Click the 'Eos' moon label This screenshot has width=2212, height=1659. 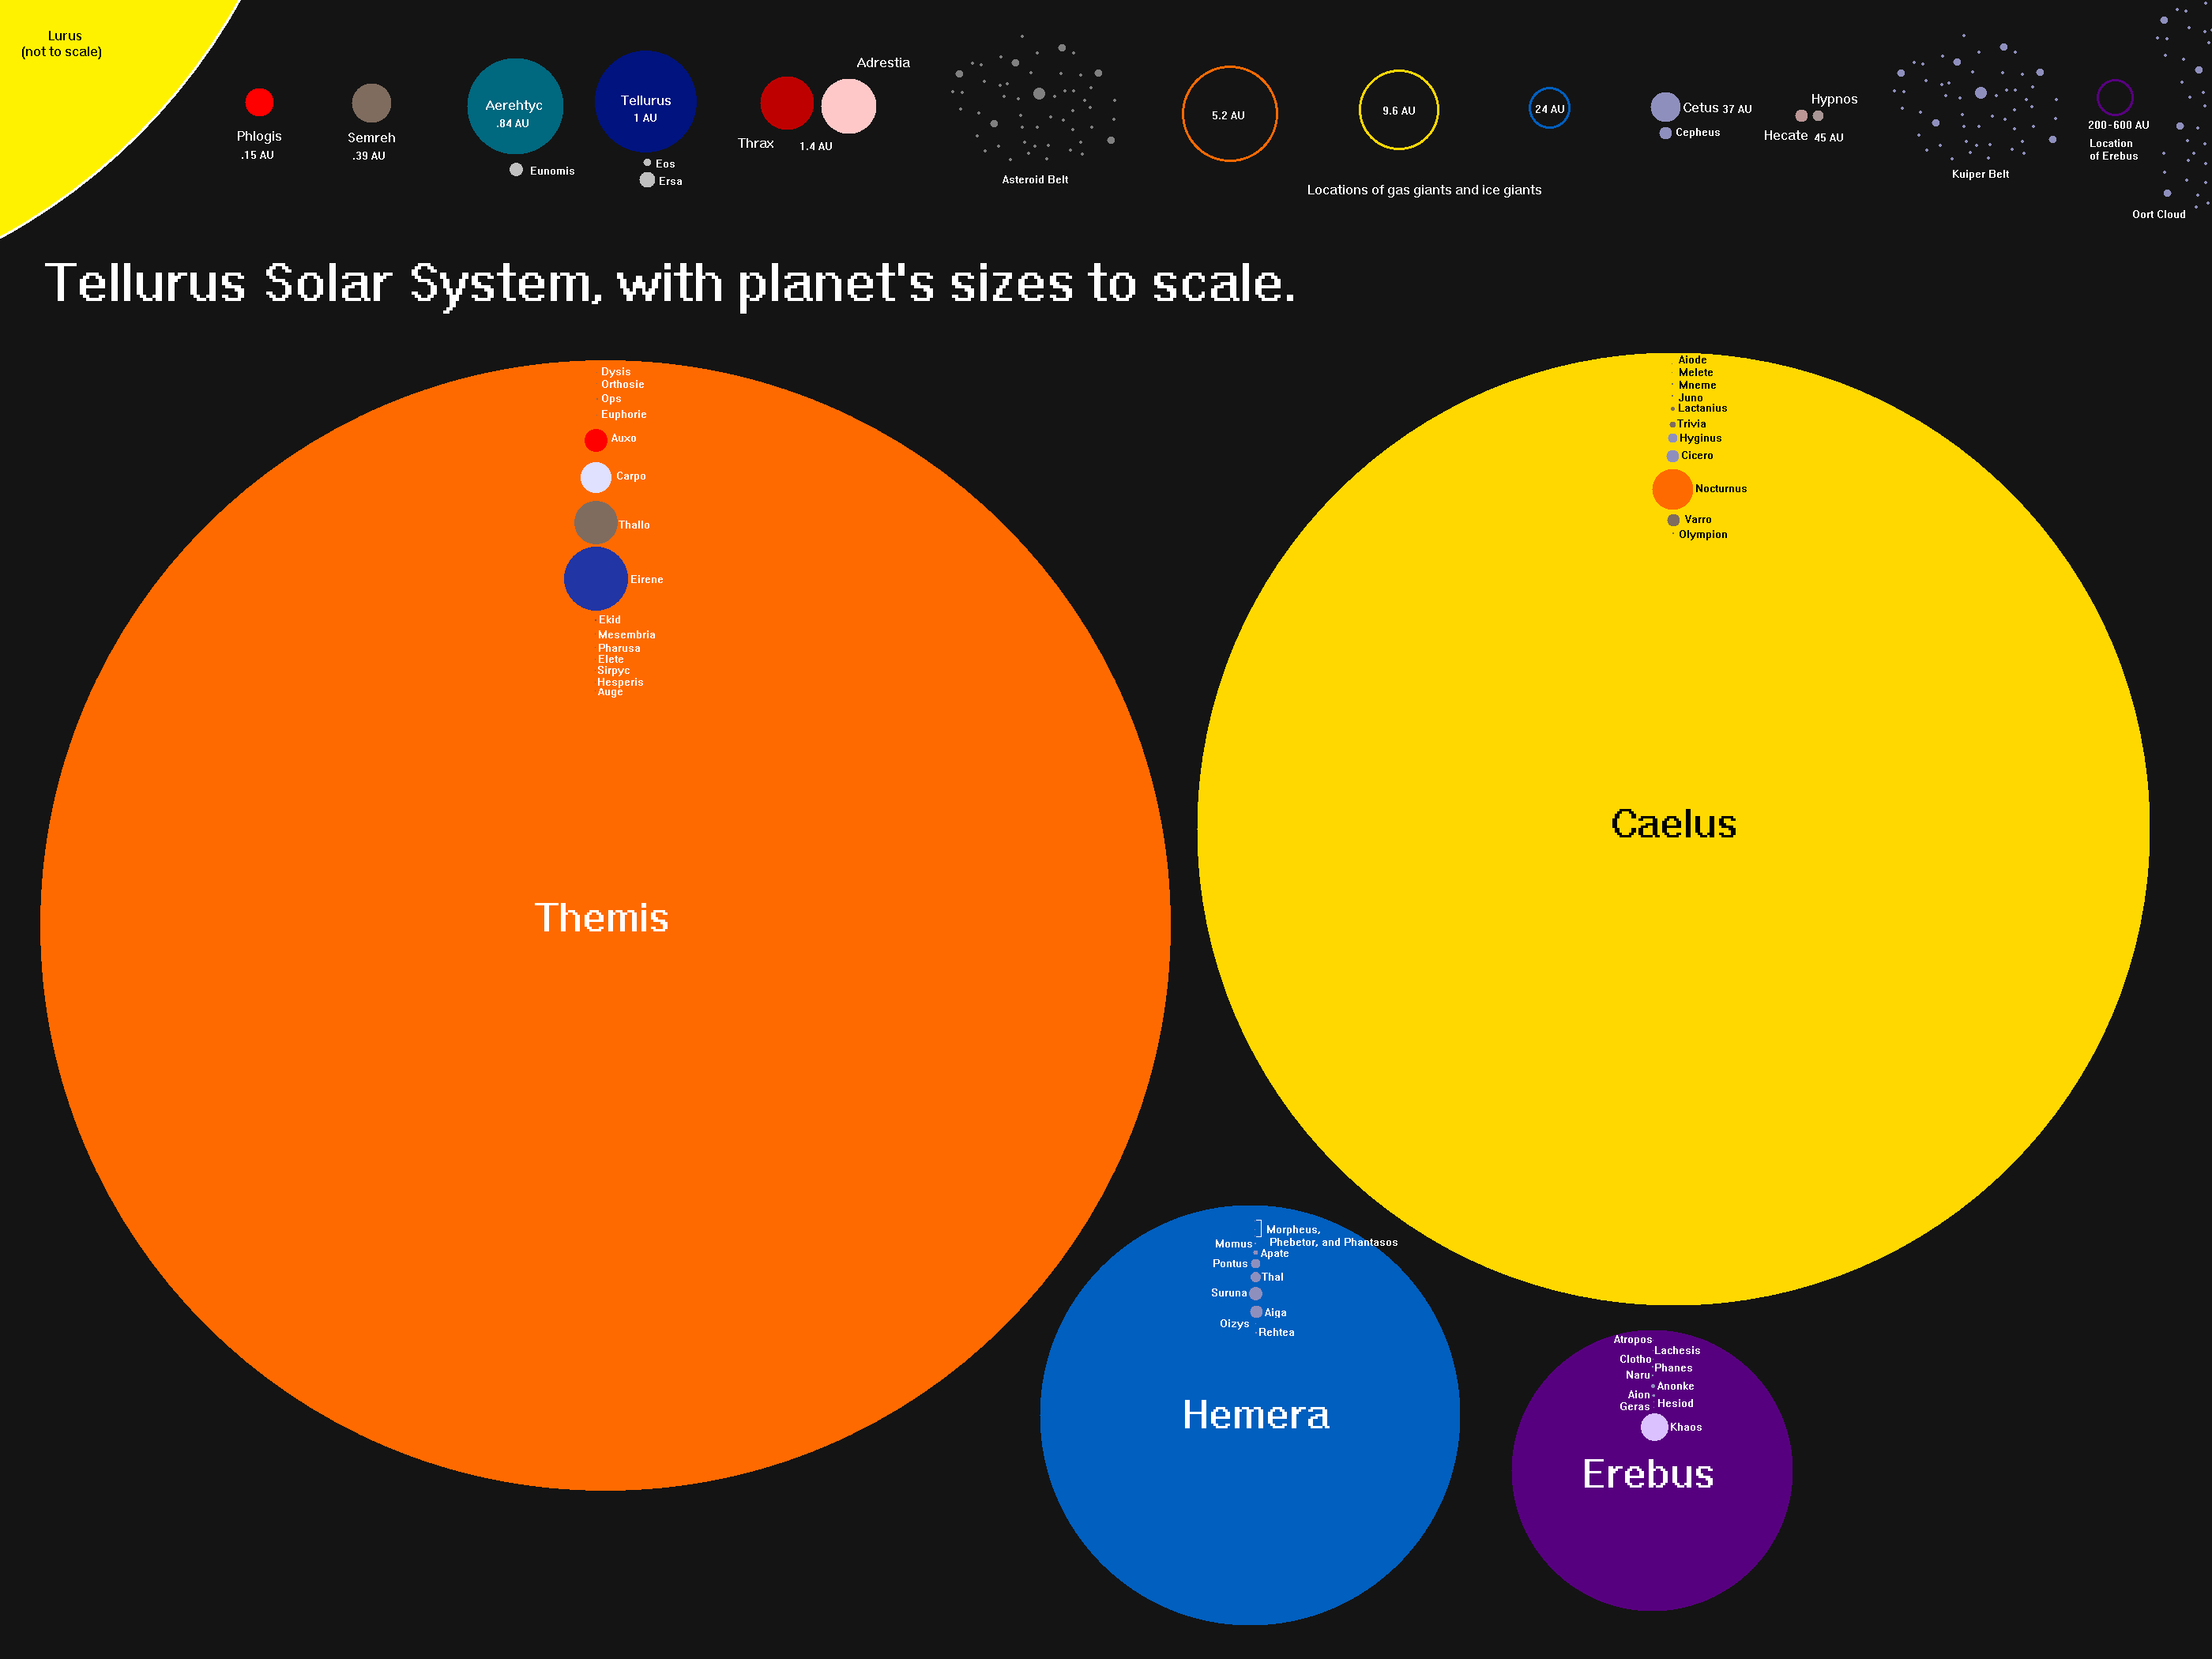tap(665, 164)
